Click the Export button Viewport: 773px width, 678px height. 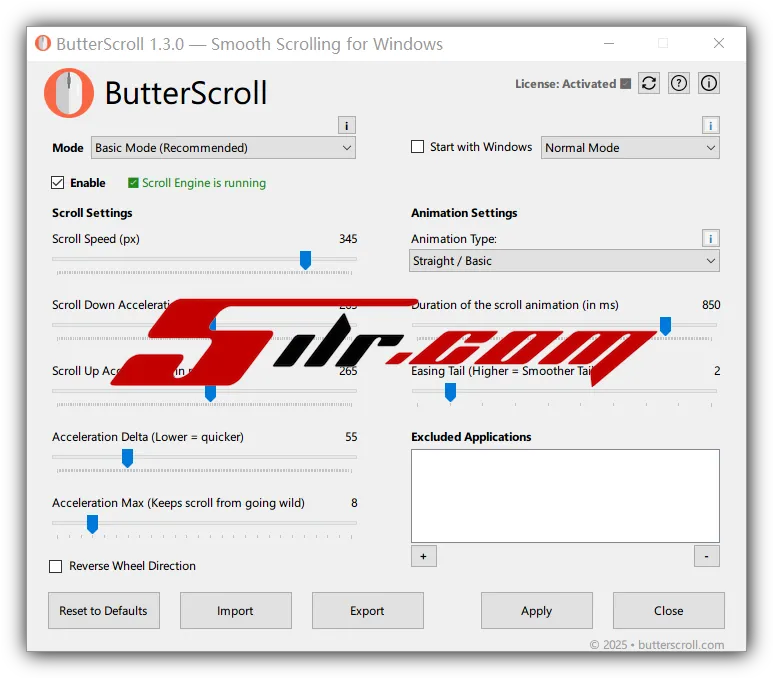point(367,610)
